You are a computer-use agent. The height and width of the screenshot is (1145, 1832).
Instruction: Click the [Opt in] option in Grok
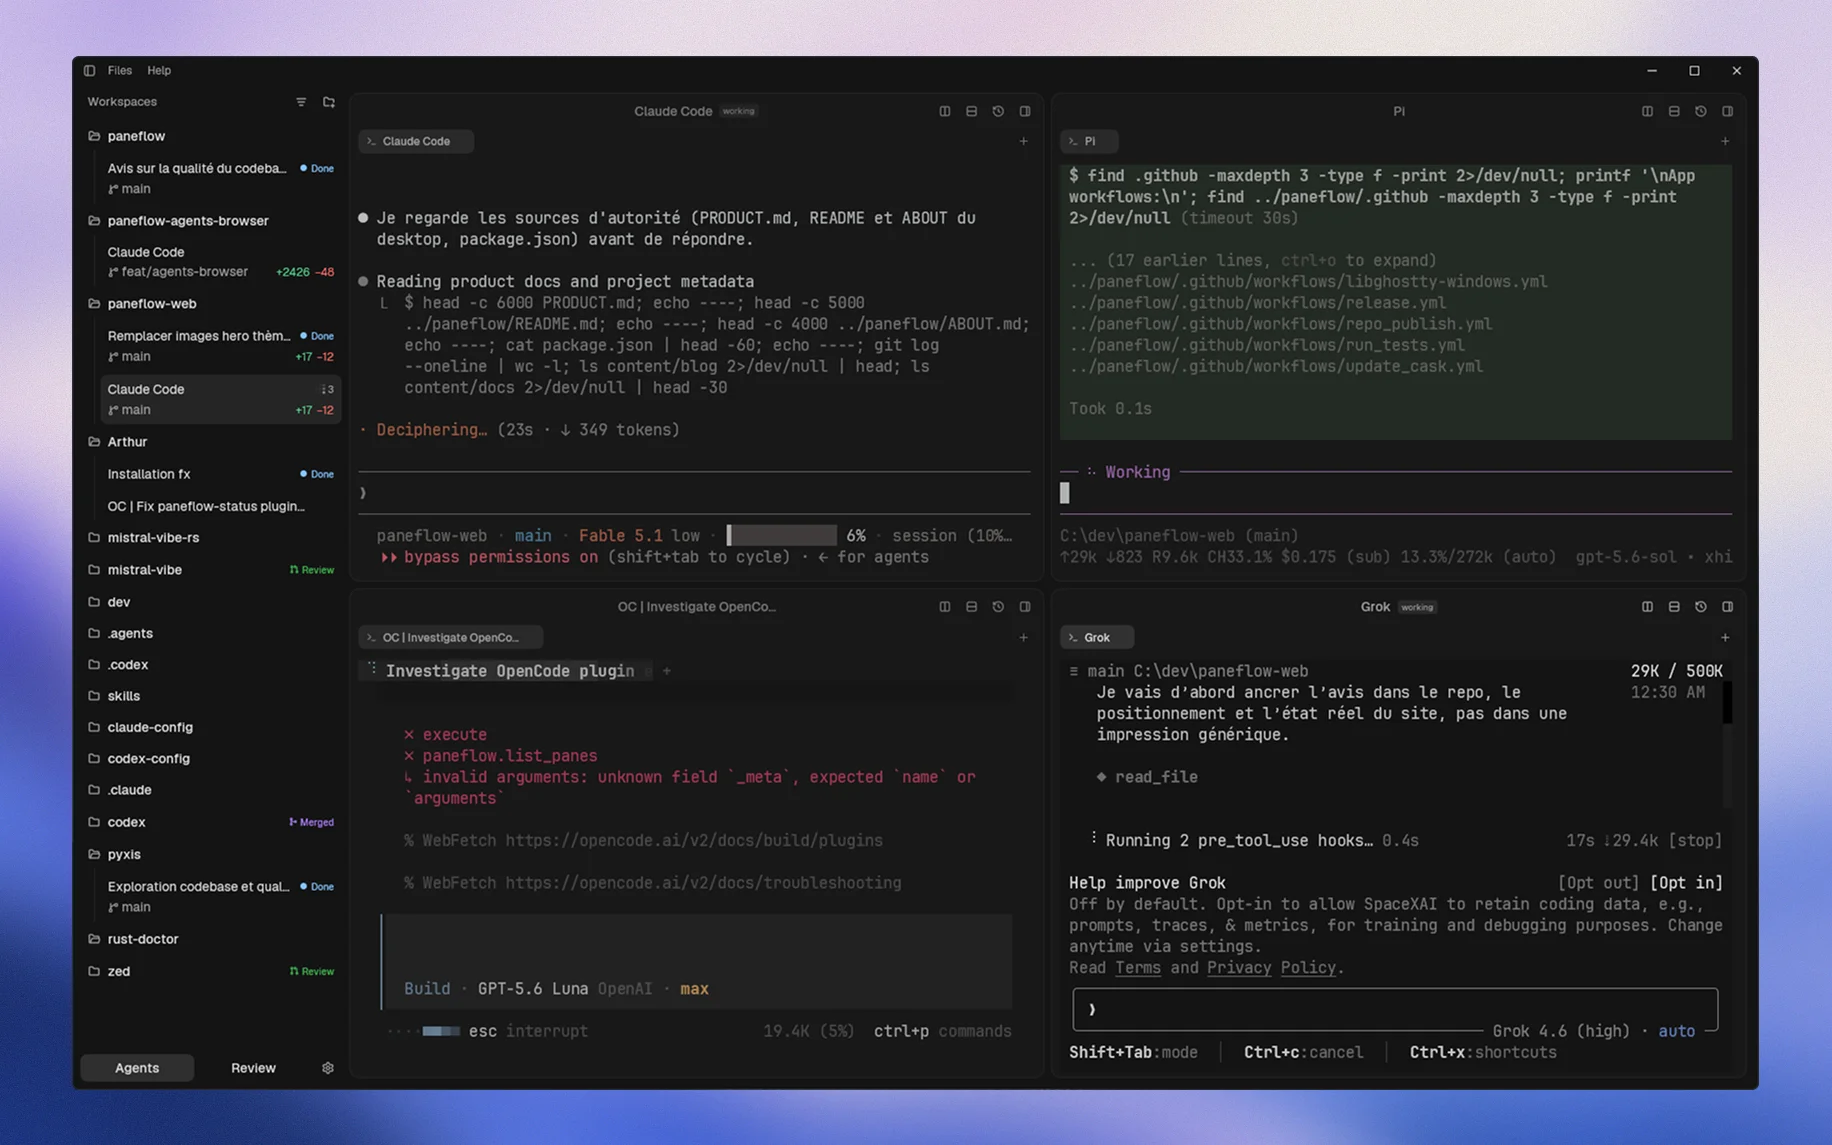tap(1685, 883)
